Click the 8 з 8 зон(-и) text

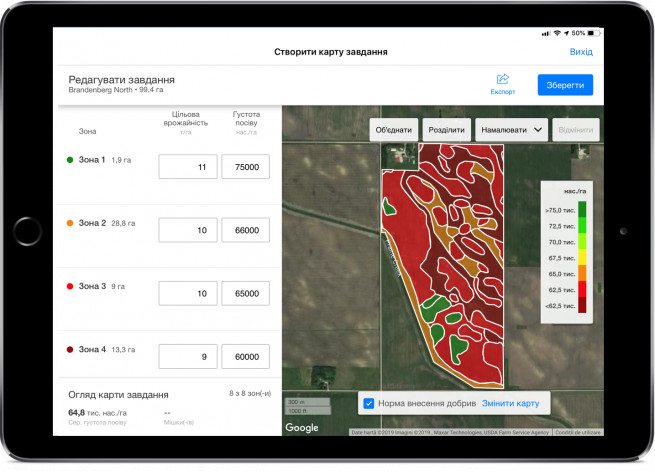[250, 393]
